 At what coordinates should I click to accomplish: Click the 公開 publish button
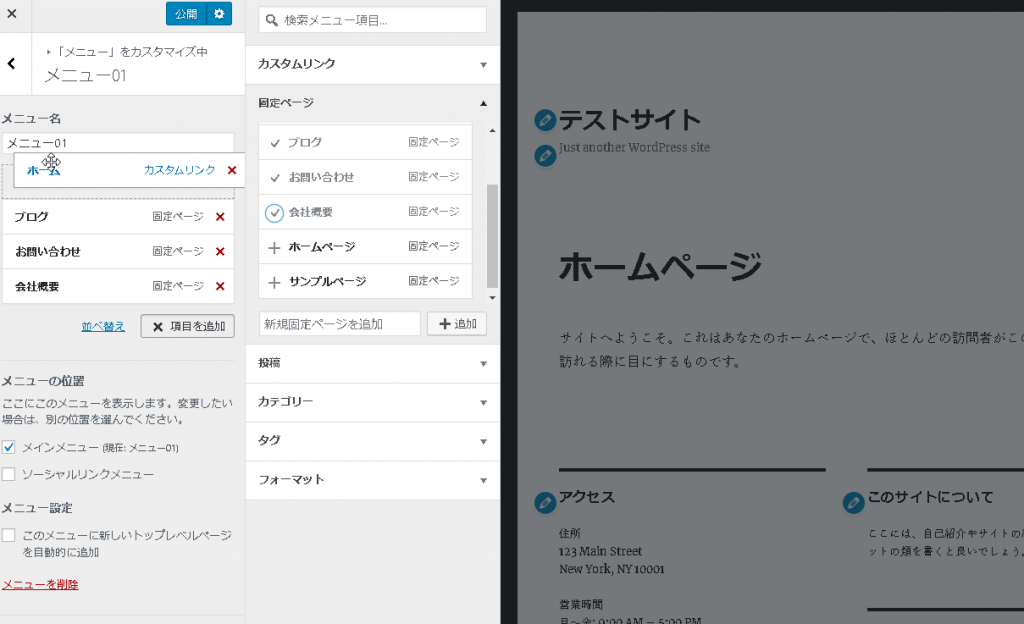tap(186, 14)
